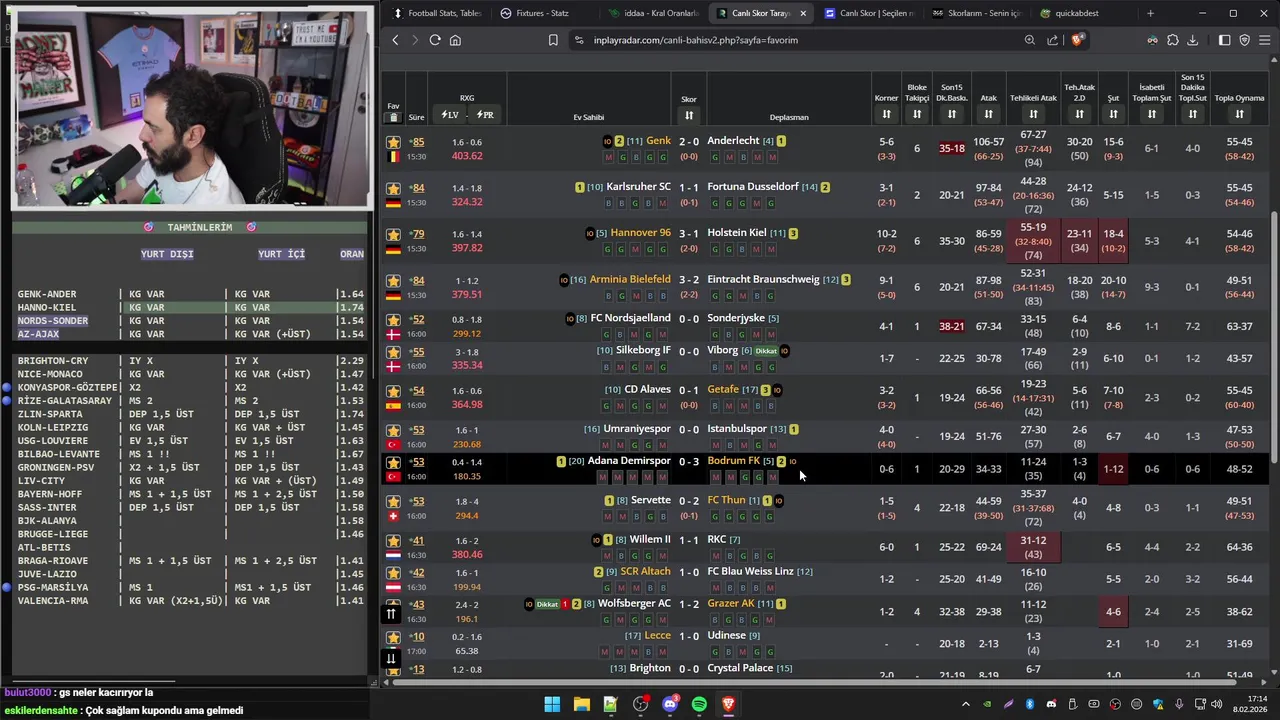Open browser extensions menu
Viewport: 1280px width, 720px height.
[1173, 40]
